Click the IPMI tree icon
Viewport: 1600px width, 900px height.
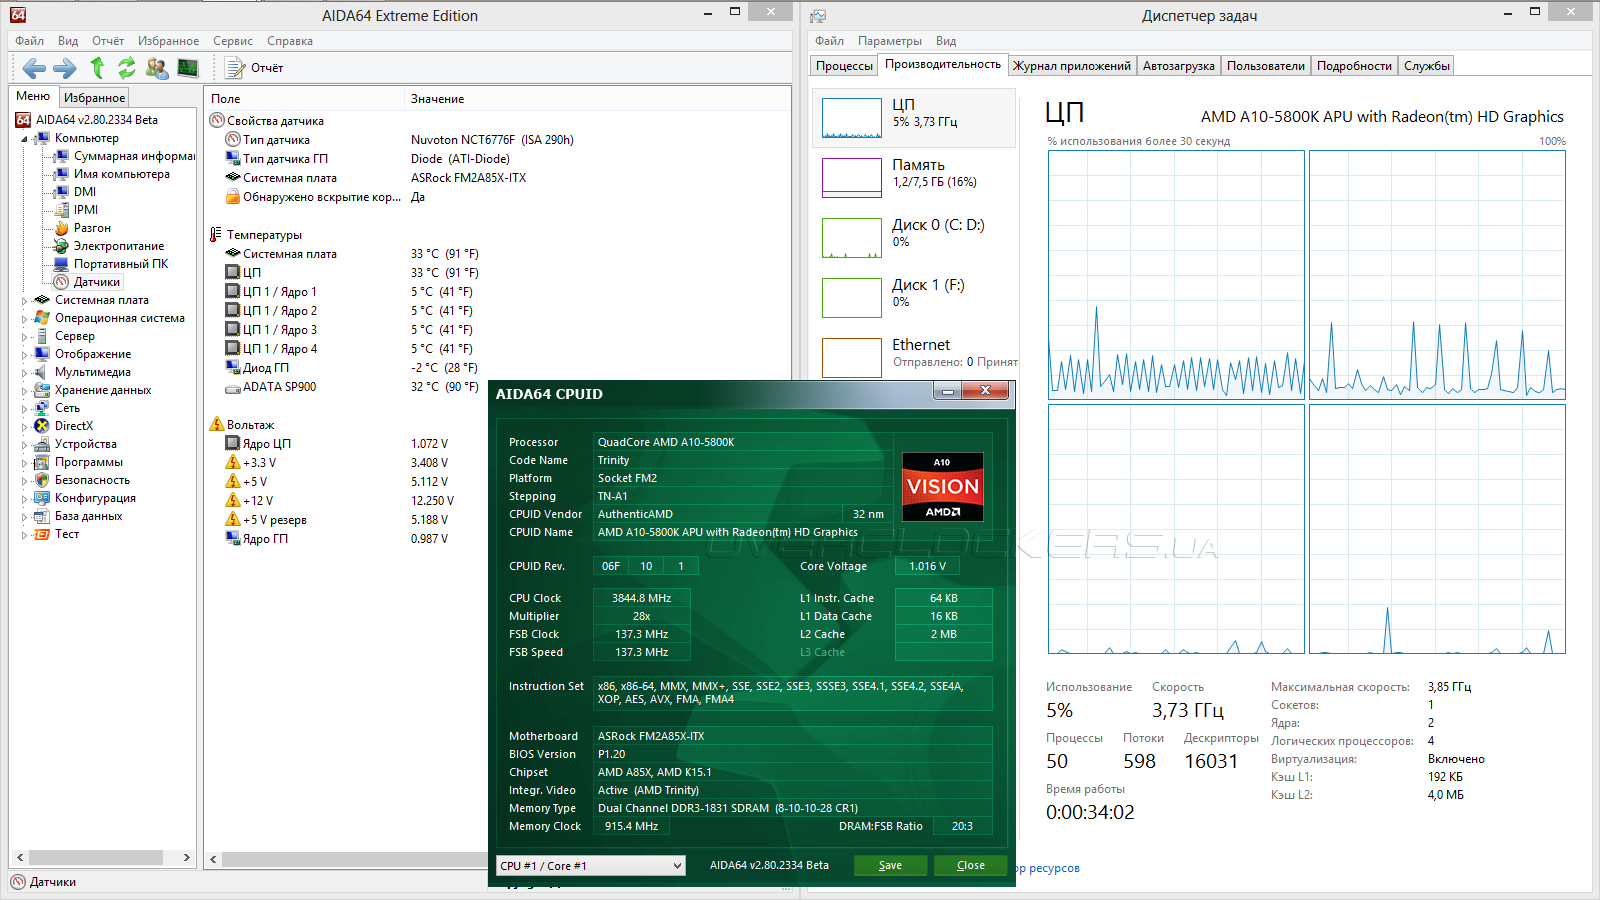click(x=62, y=210)
